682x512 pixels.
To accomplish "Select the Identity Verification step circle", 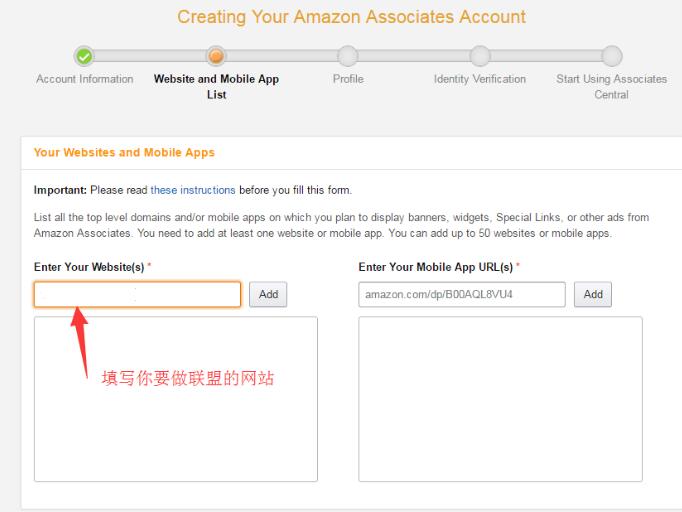I will point(480,56).
